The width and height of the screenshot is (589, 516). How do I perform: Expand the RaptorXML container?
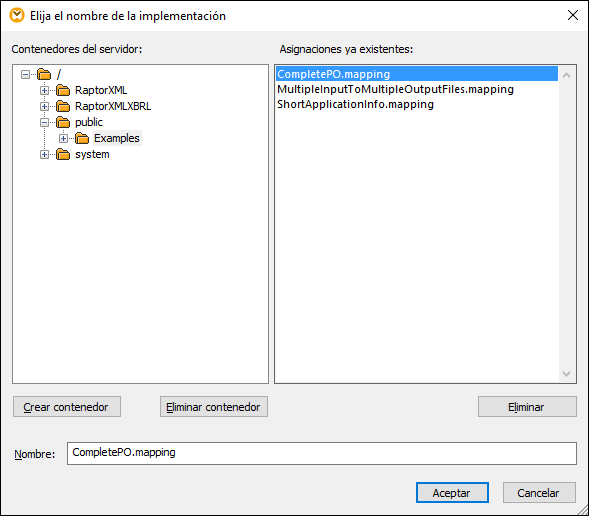pyautogui.click(x=44, y=90)
